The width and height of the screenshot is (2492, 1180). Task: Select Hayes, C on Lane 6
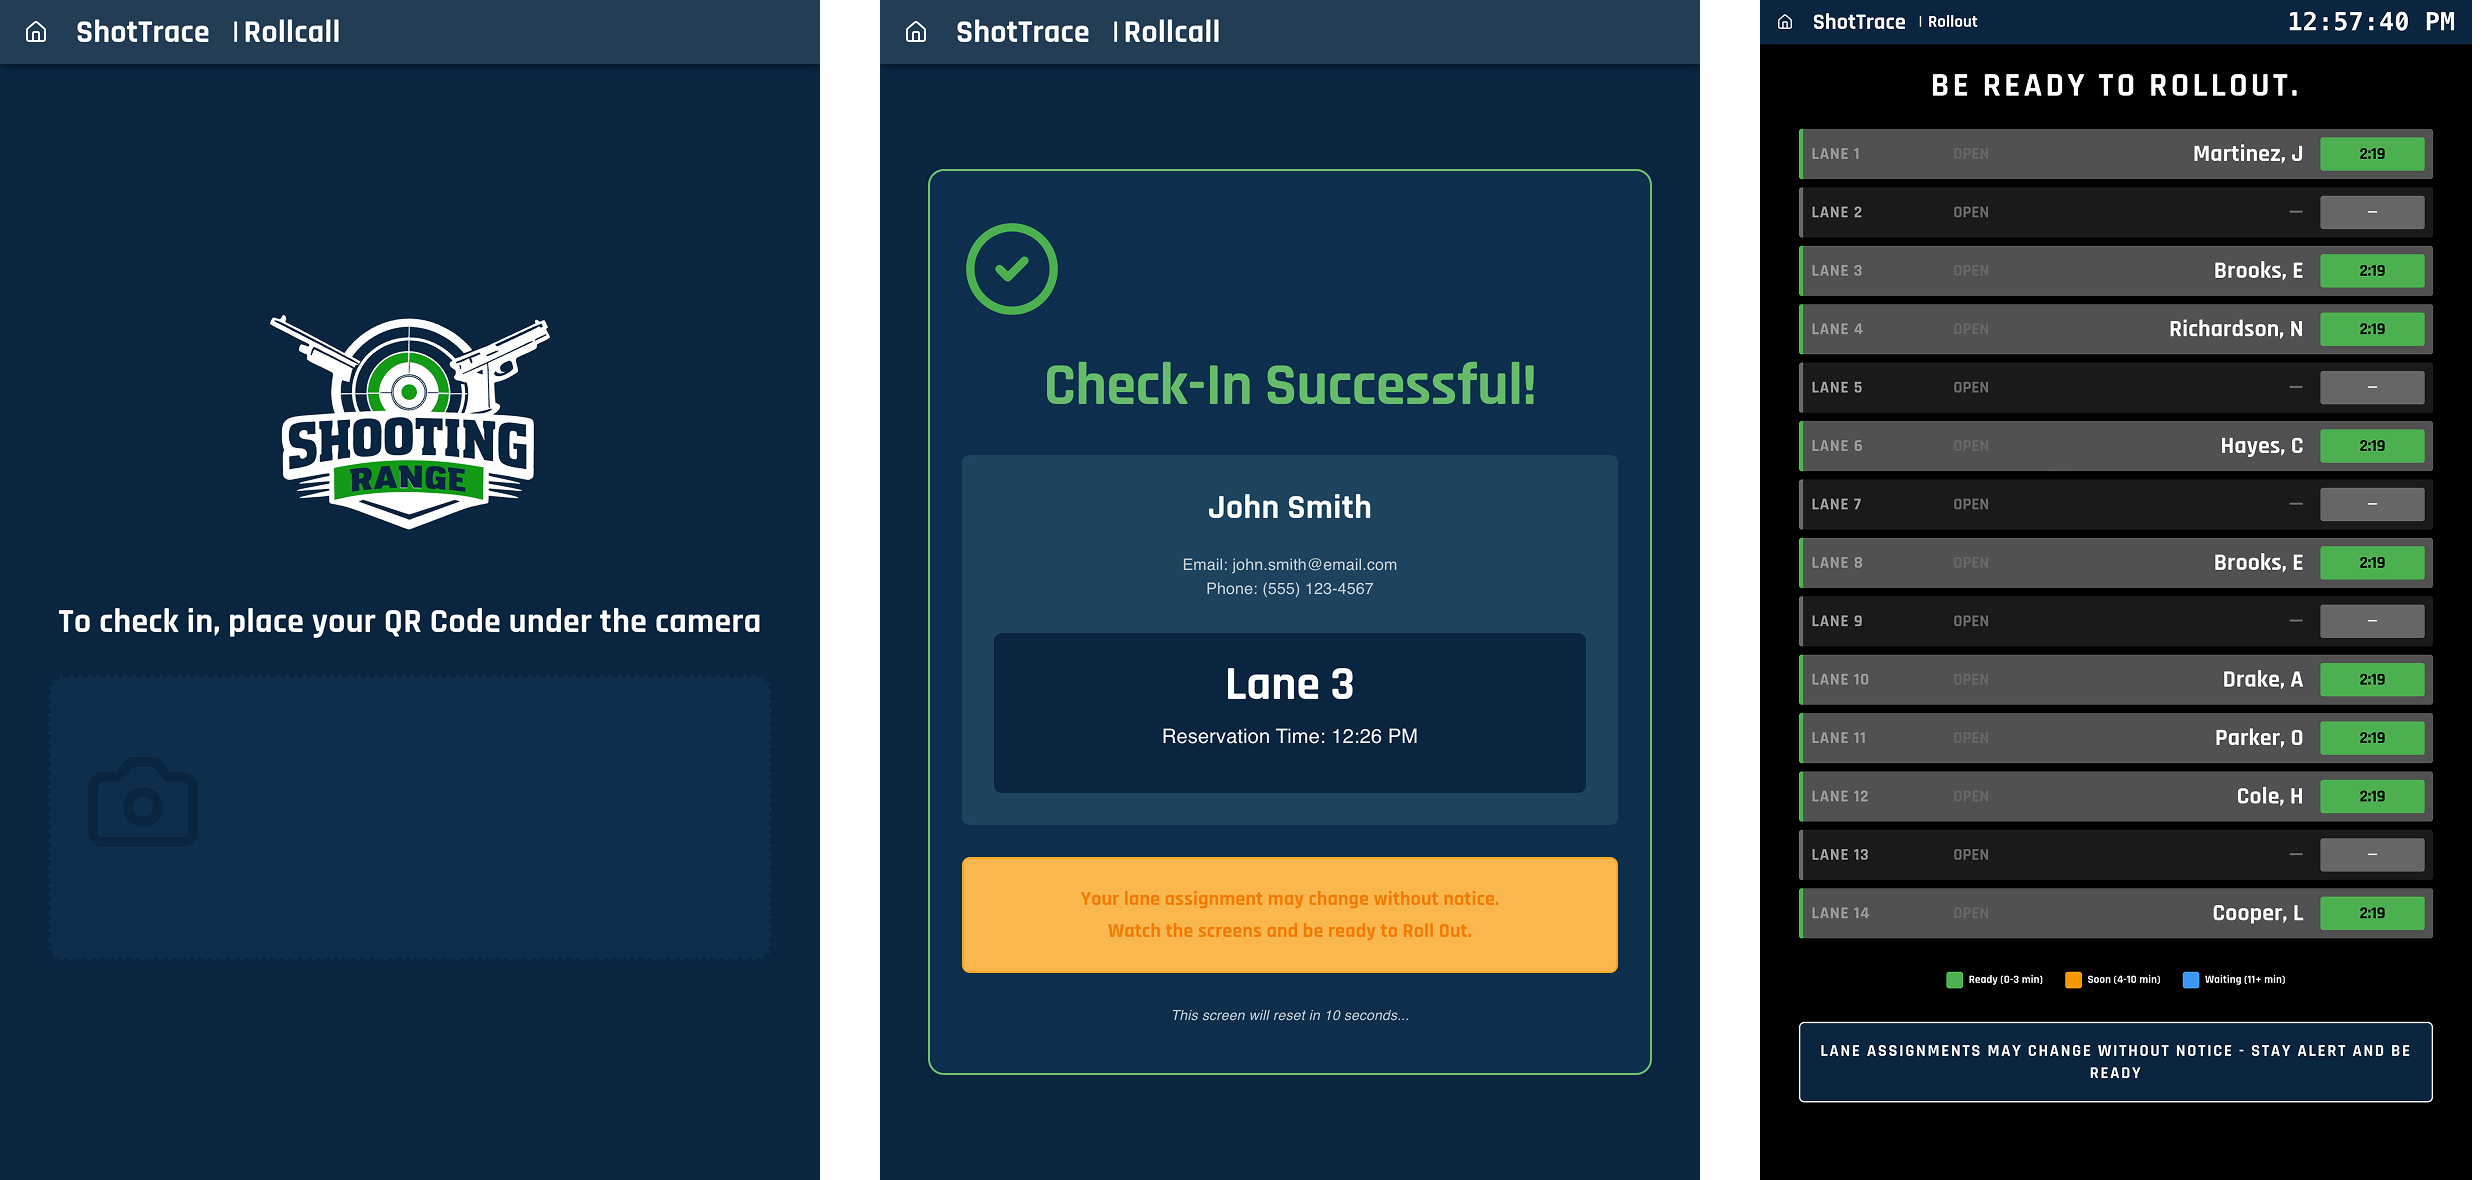[2262, 446]
